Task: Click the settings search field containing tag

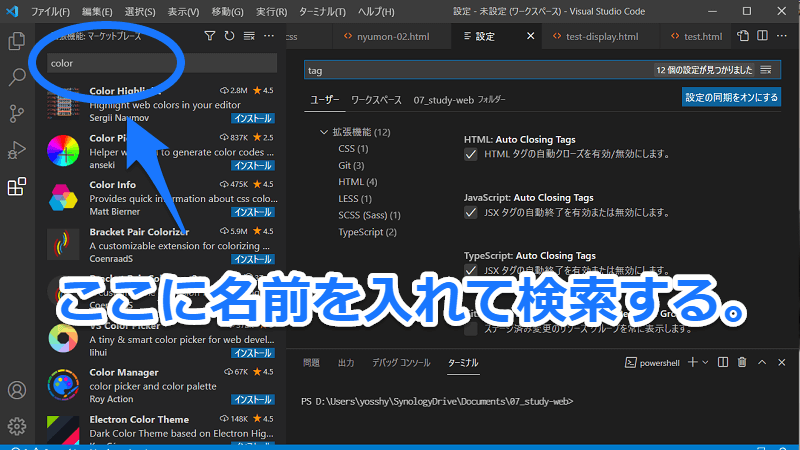Action: (480, 70)
